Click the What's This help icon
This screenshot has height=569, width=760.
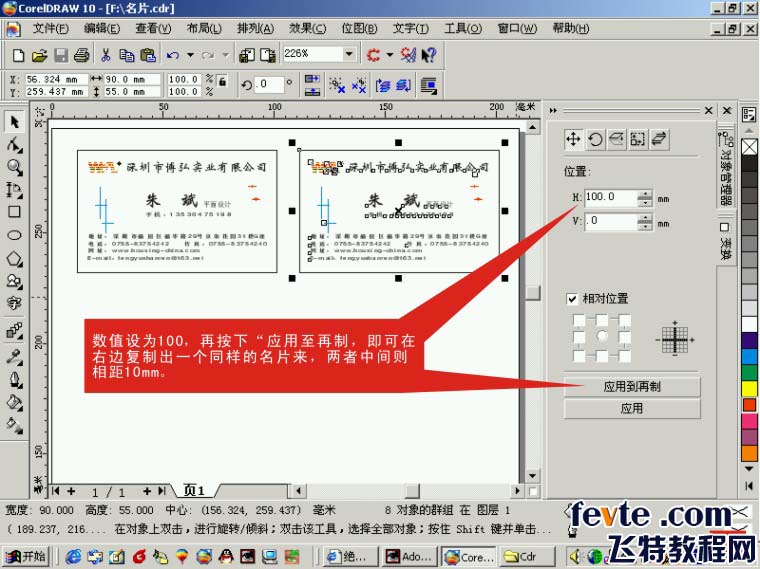pyautogui.click(x=428, y=55)
